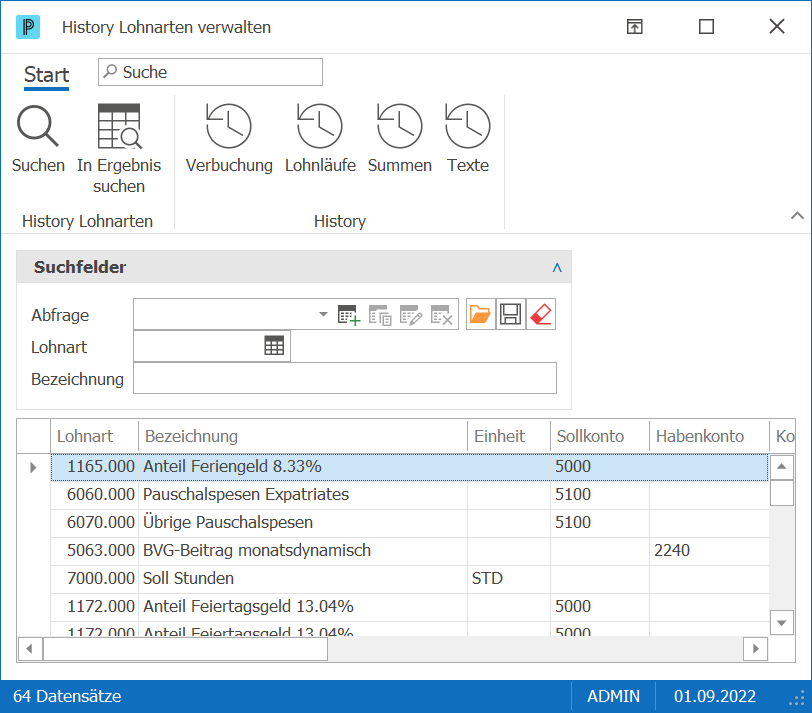
Task: Click the orange open folder icon
Action: pos(480,314)
